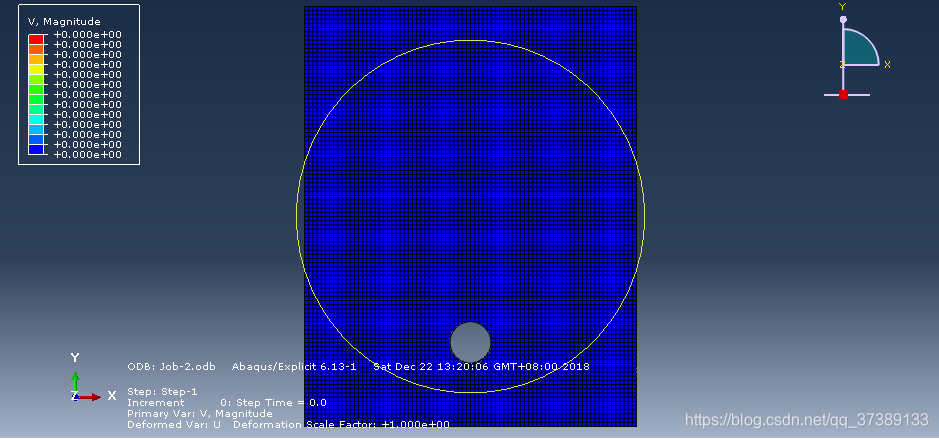Click the "Primary Var: V, Magnitude" line

(199, 413)
